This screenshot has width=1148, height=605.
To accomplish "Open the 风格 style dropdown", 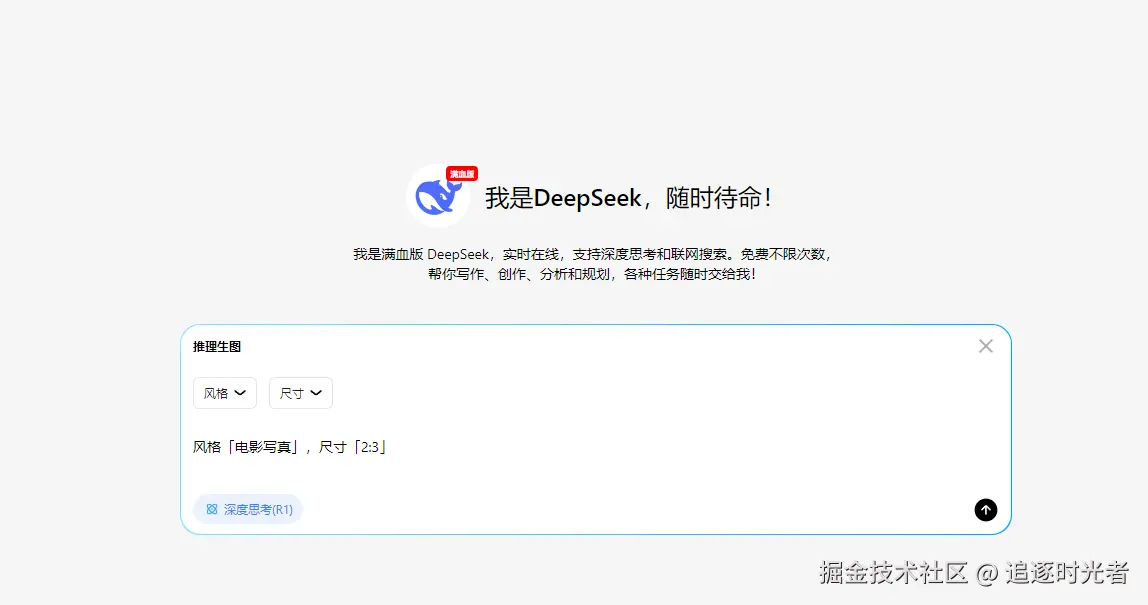I will click(x=225, y=393).
